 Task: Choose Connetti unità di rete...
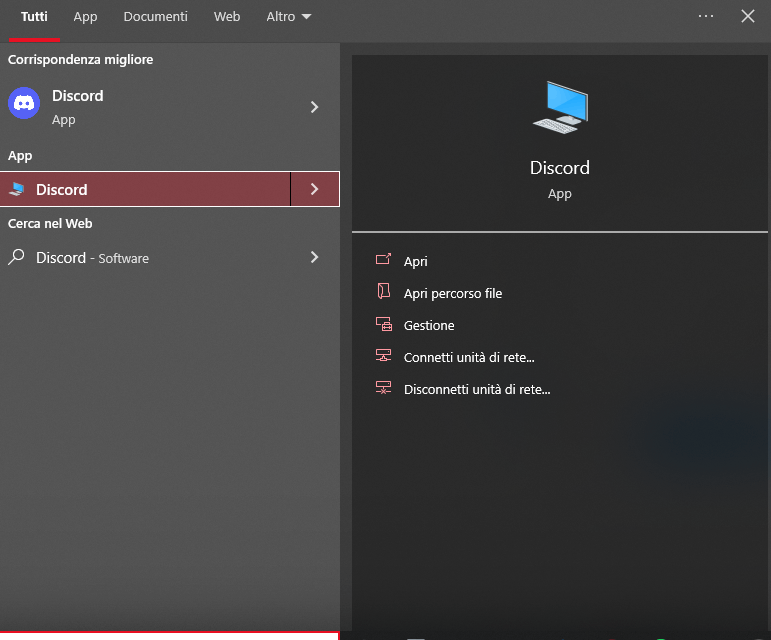(469, 357)
